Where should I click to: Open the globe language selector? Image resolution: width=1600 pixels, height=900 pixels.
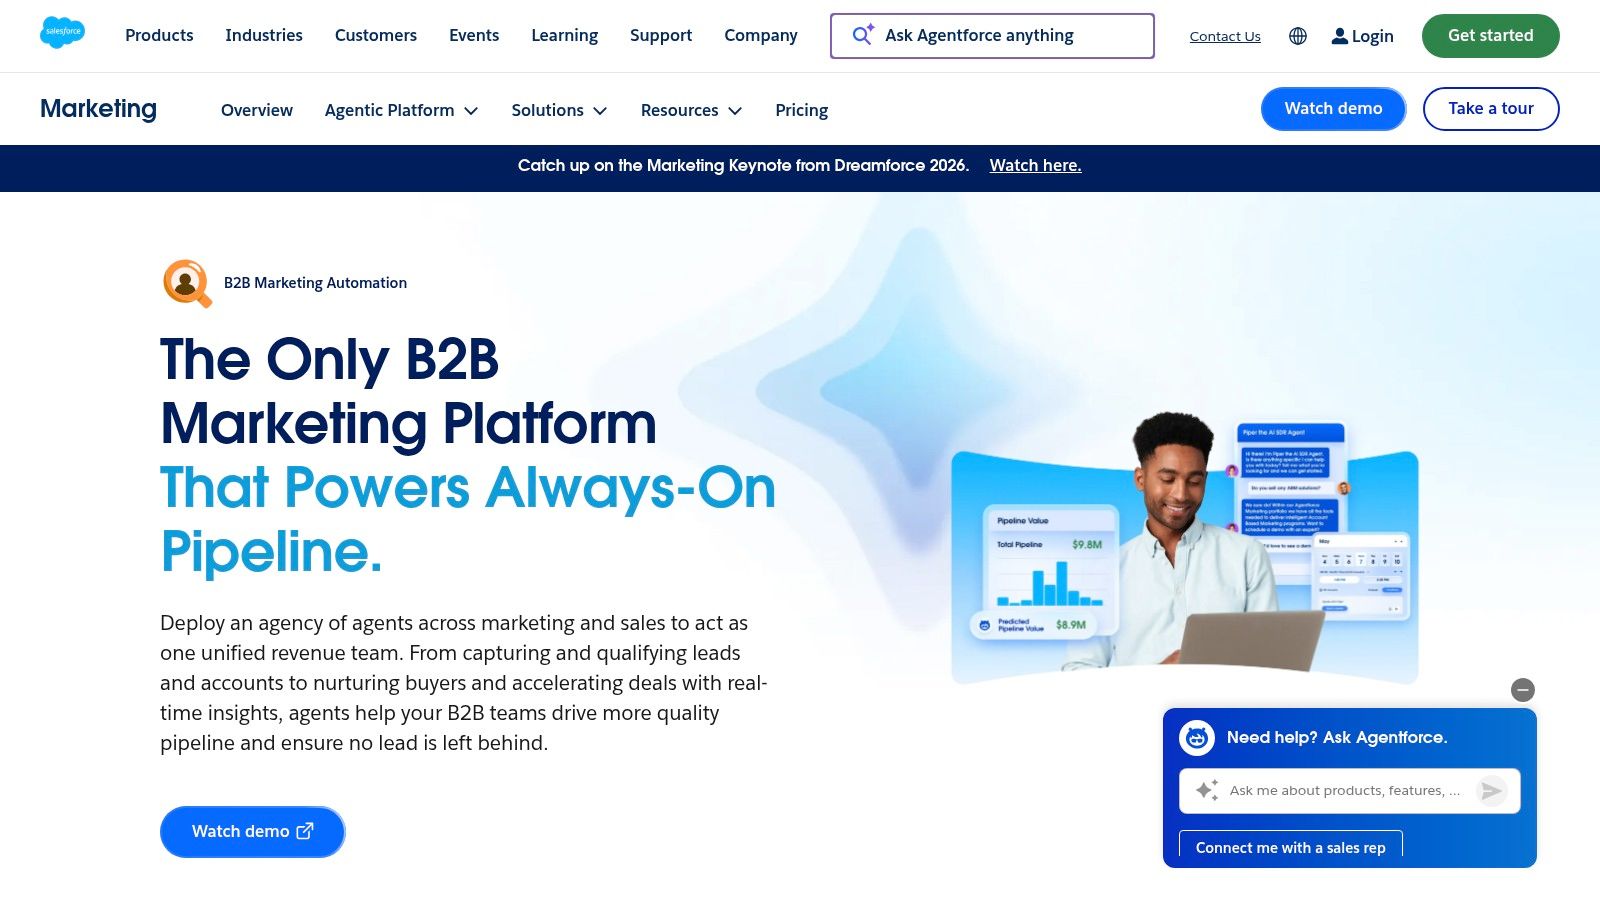tap(1298, 36)
